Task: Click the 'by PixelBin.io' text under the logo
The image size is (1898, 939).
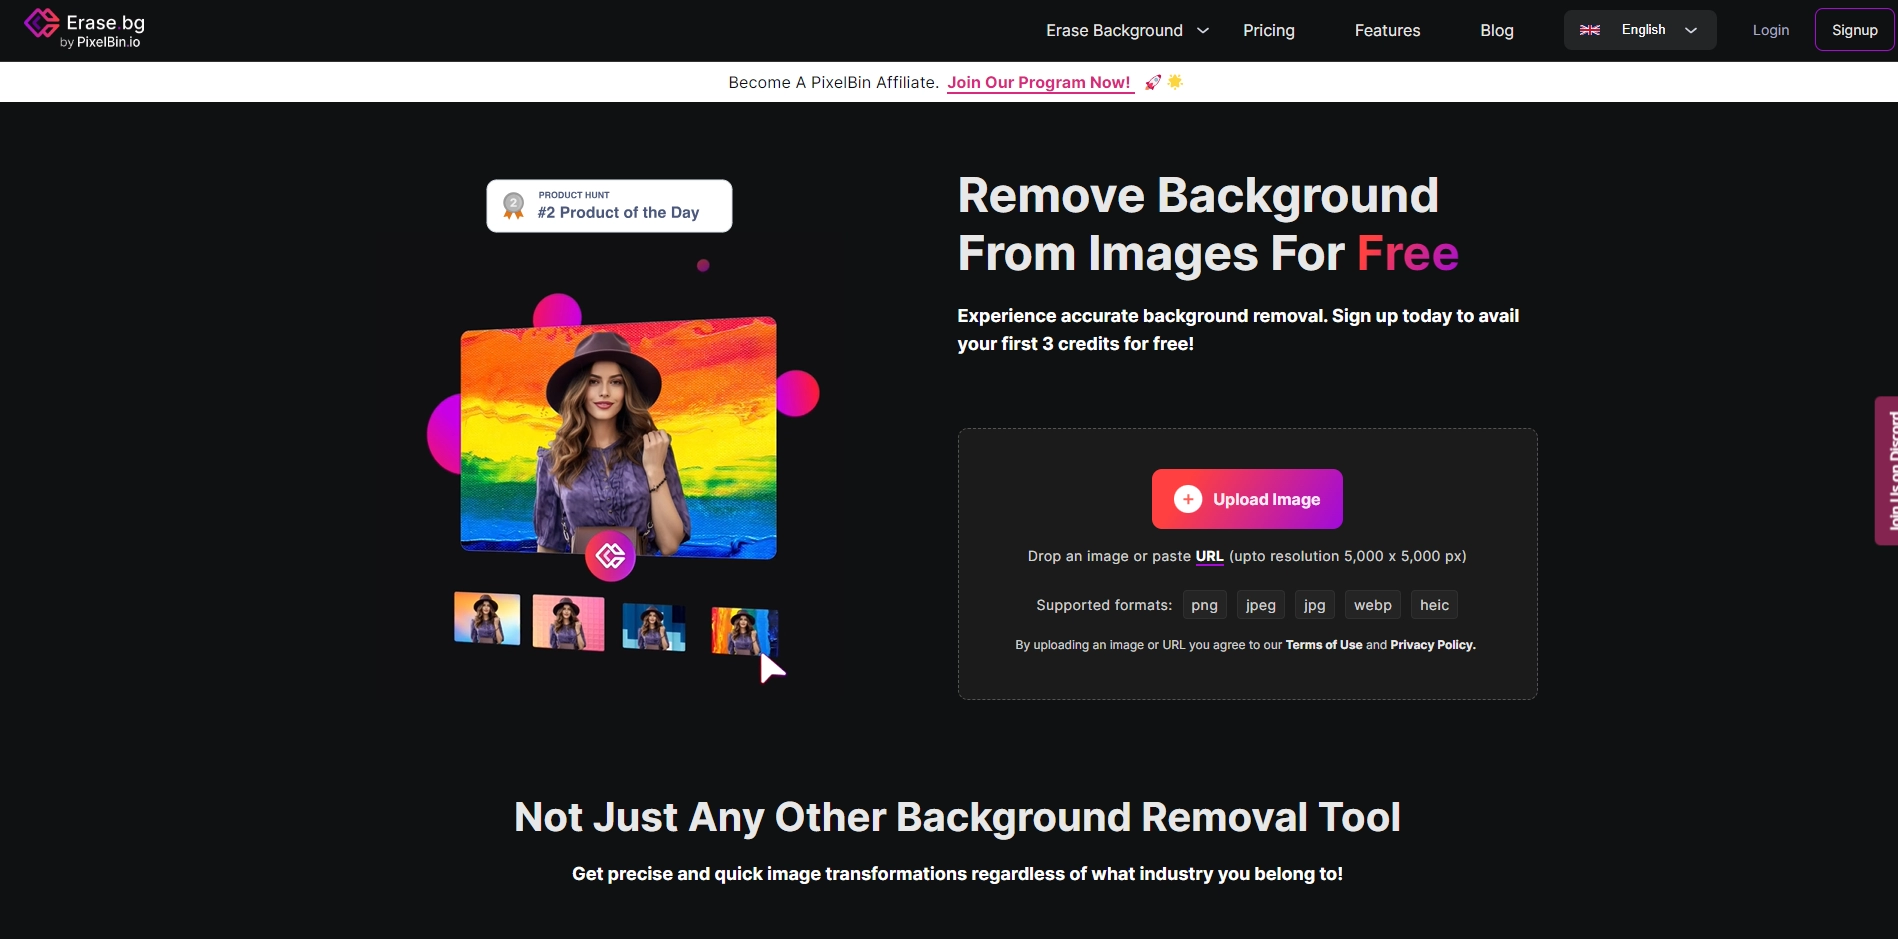Action: tap(100, 42)
